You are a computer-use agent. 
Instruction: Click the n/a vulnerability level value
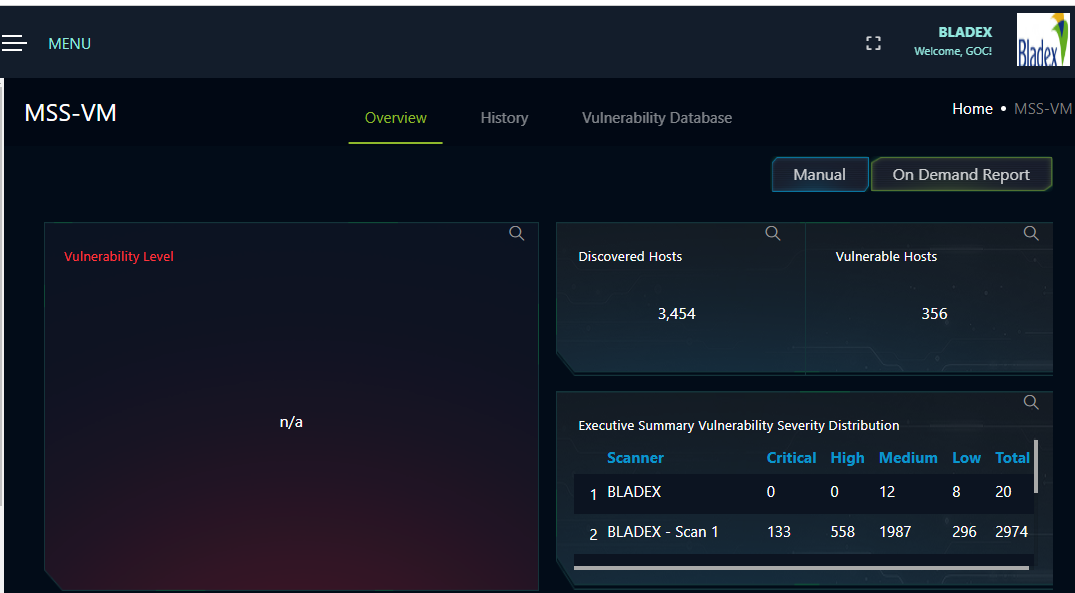point(291,422)
